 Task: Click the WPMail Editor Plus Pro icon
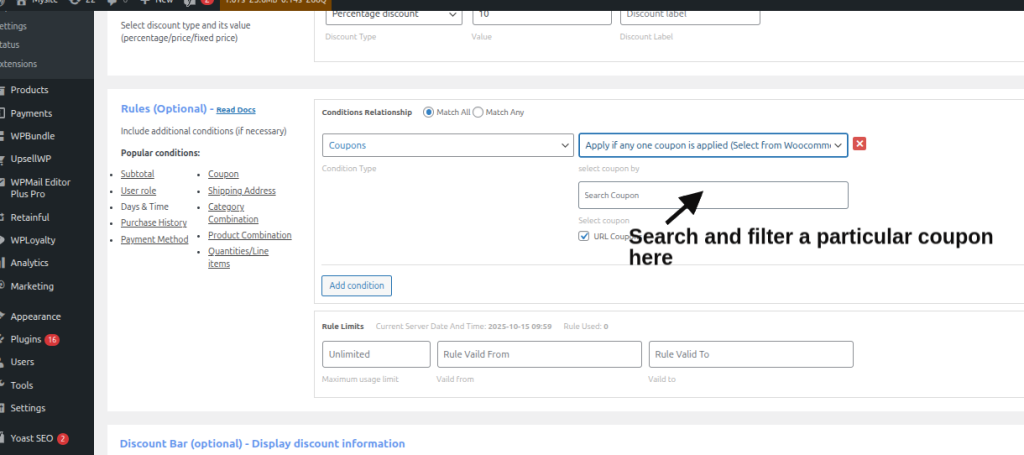tap(3, 182)
